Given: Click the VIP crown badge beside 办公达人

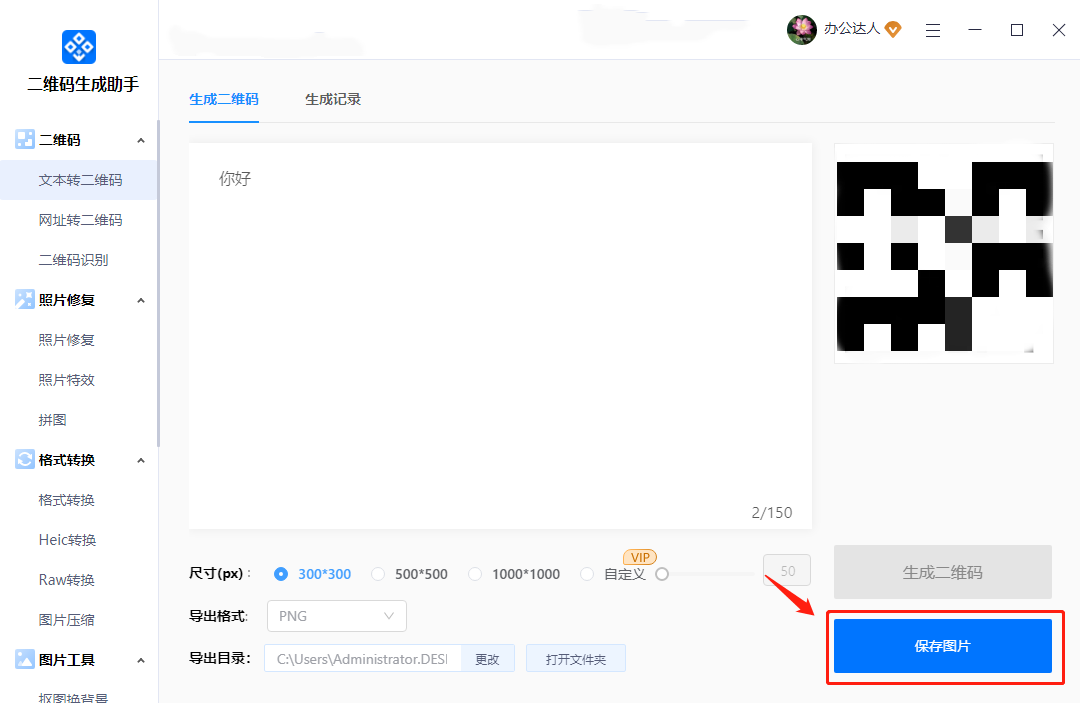Looking at the screenshot, I should point(893,30).
